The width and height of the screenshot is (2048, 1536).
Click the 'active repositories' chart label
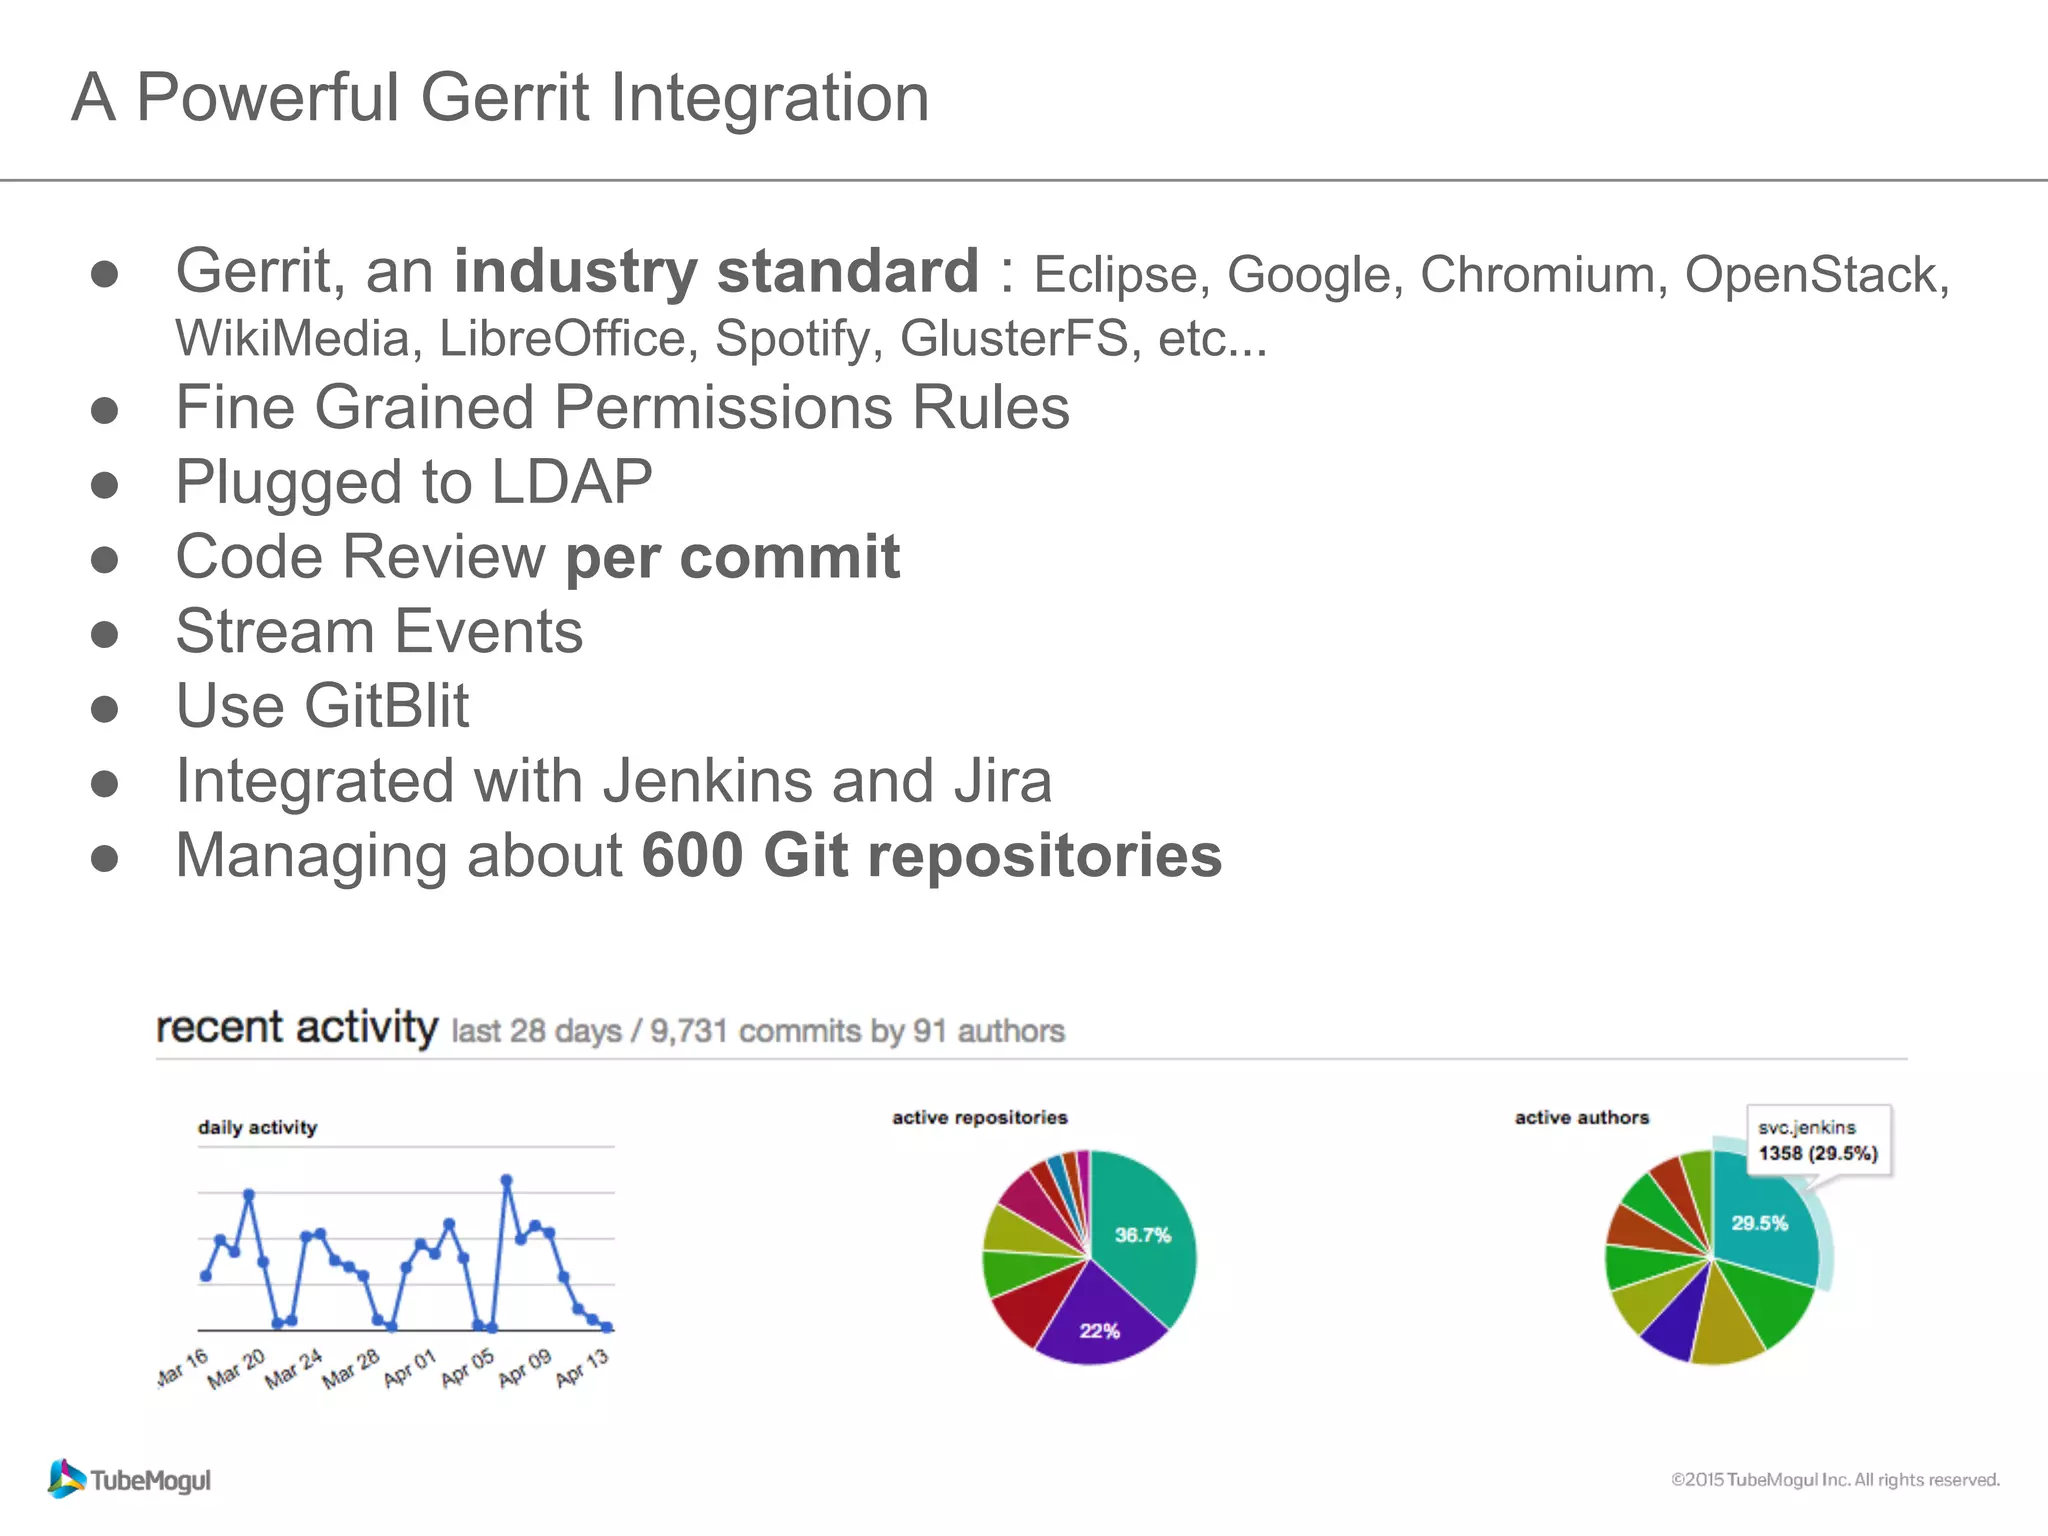(x=980, y=1118)
